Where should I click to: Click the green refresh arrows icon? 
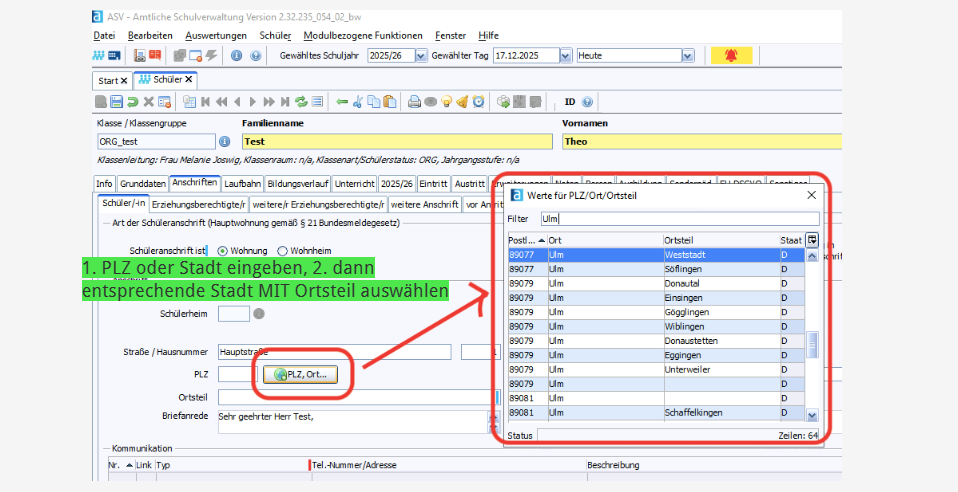300,101
